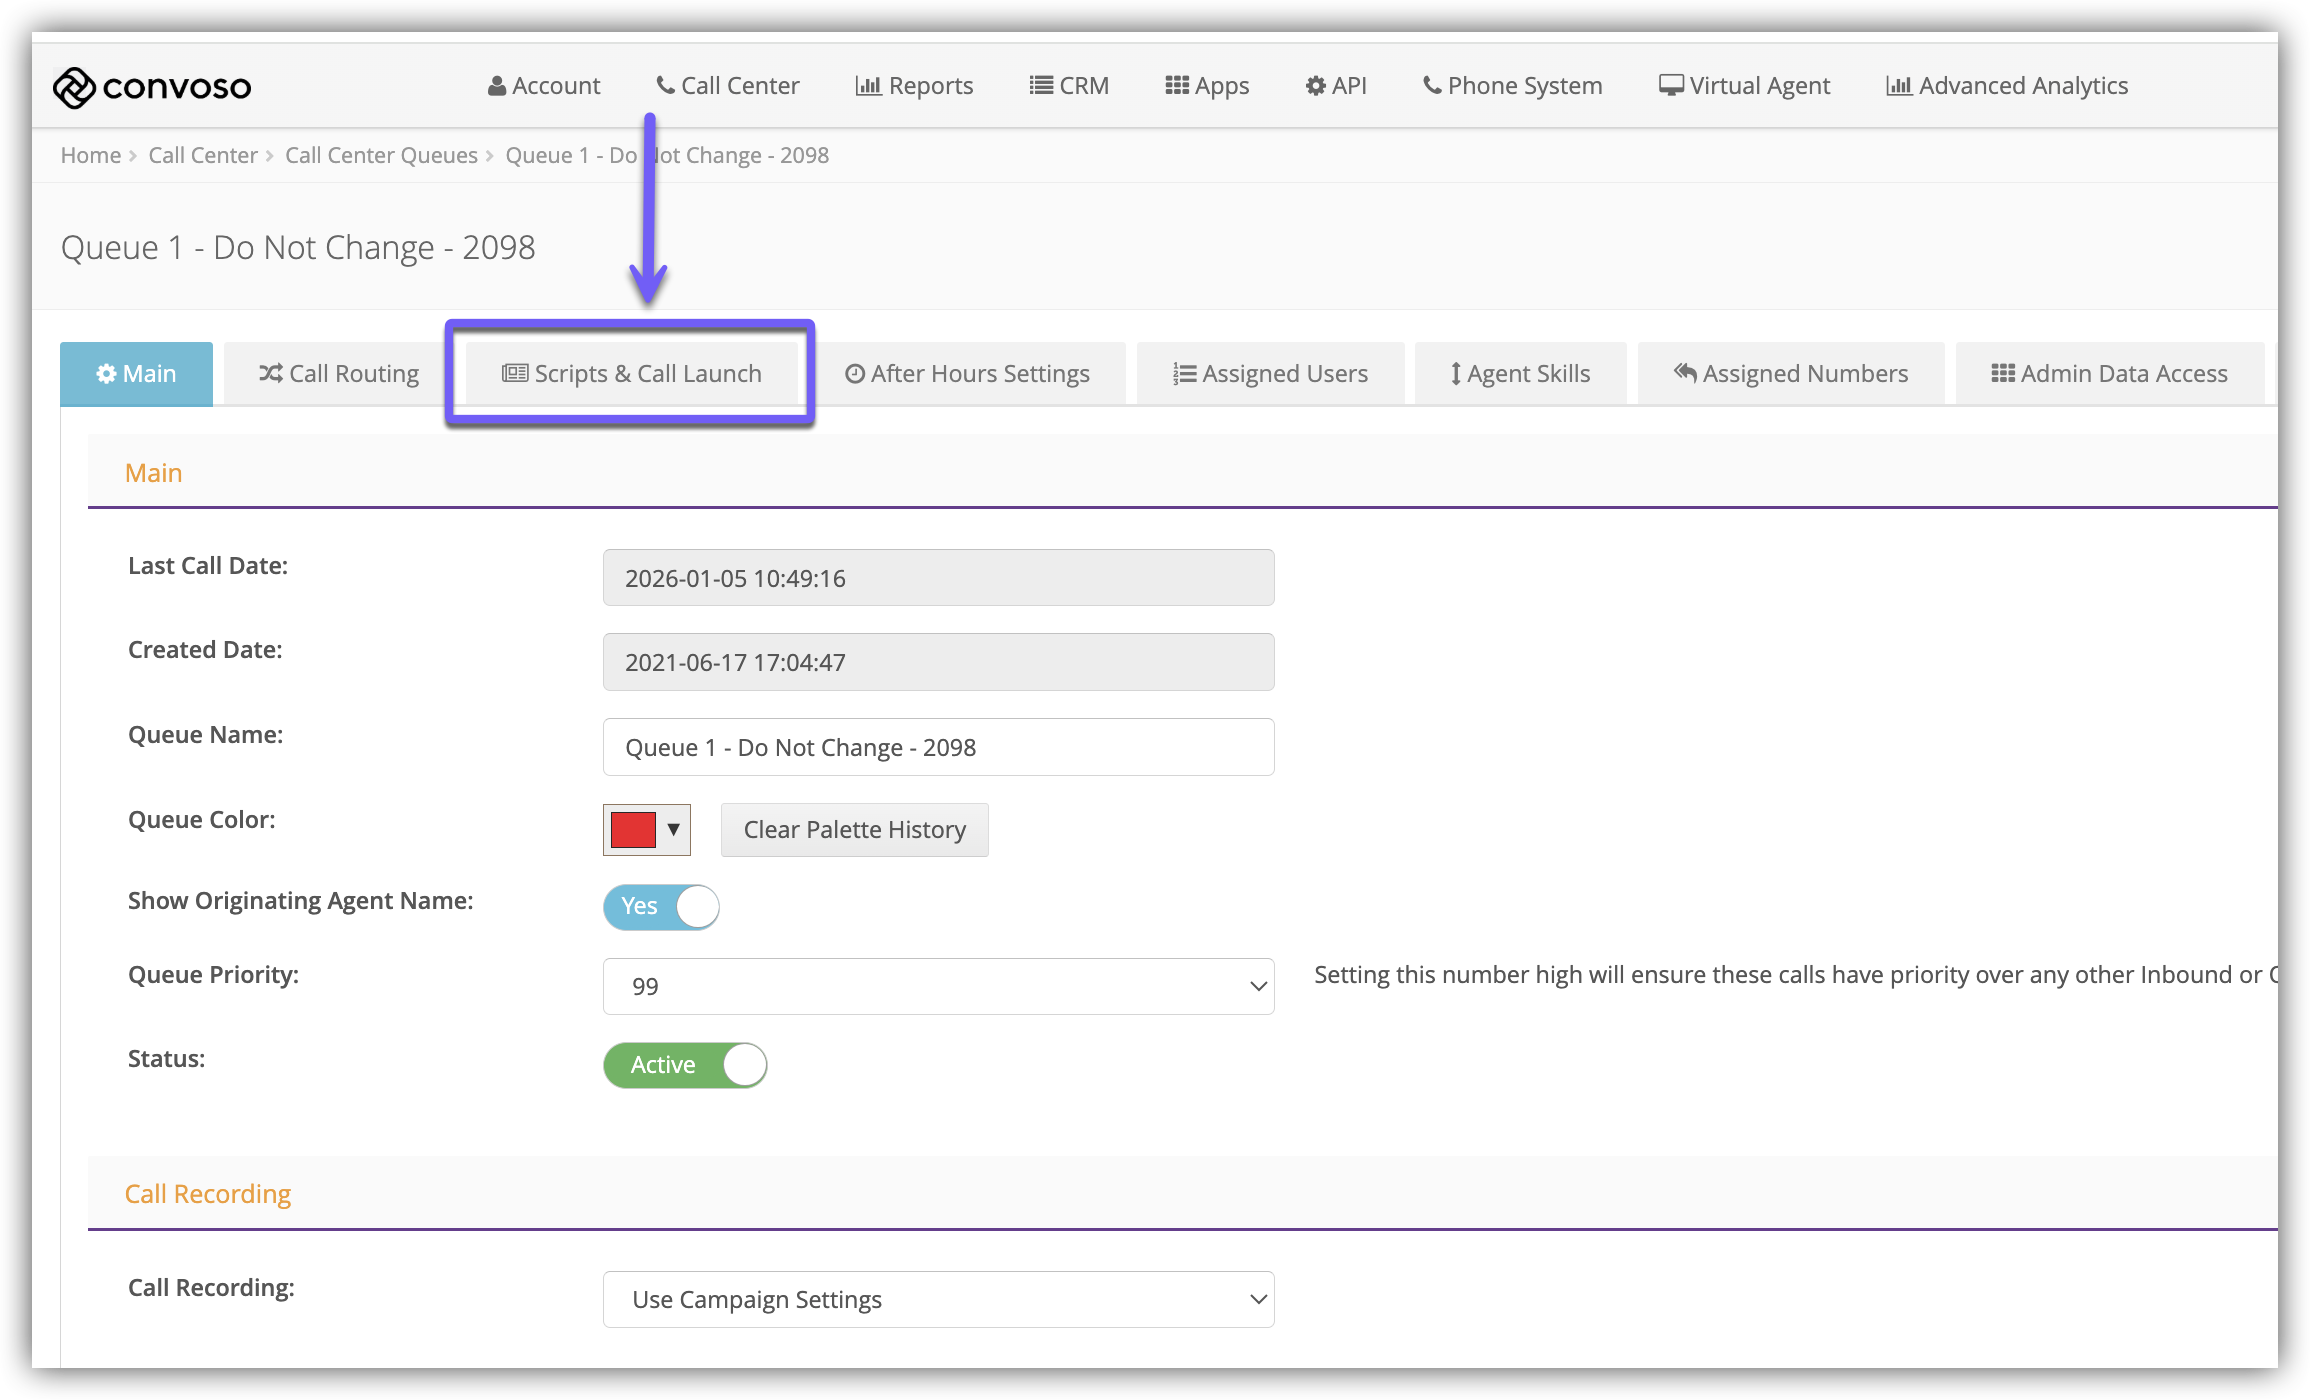Click the After Hours Settings clock icon

tap(854, 374)
